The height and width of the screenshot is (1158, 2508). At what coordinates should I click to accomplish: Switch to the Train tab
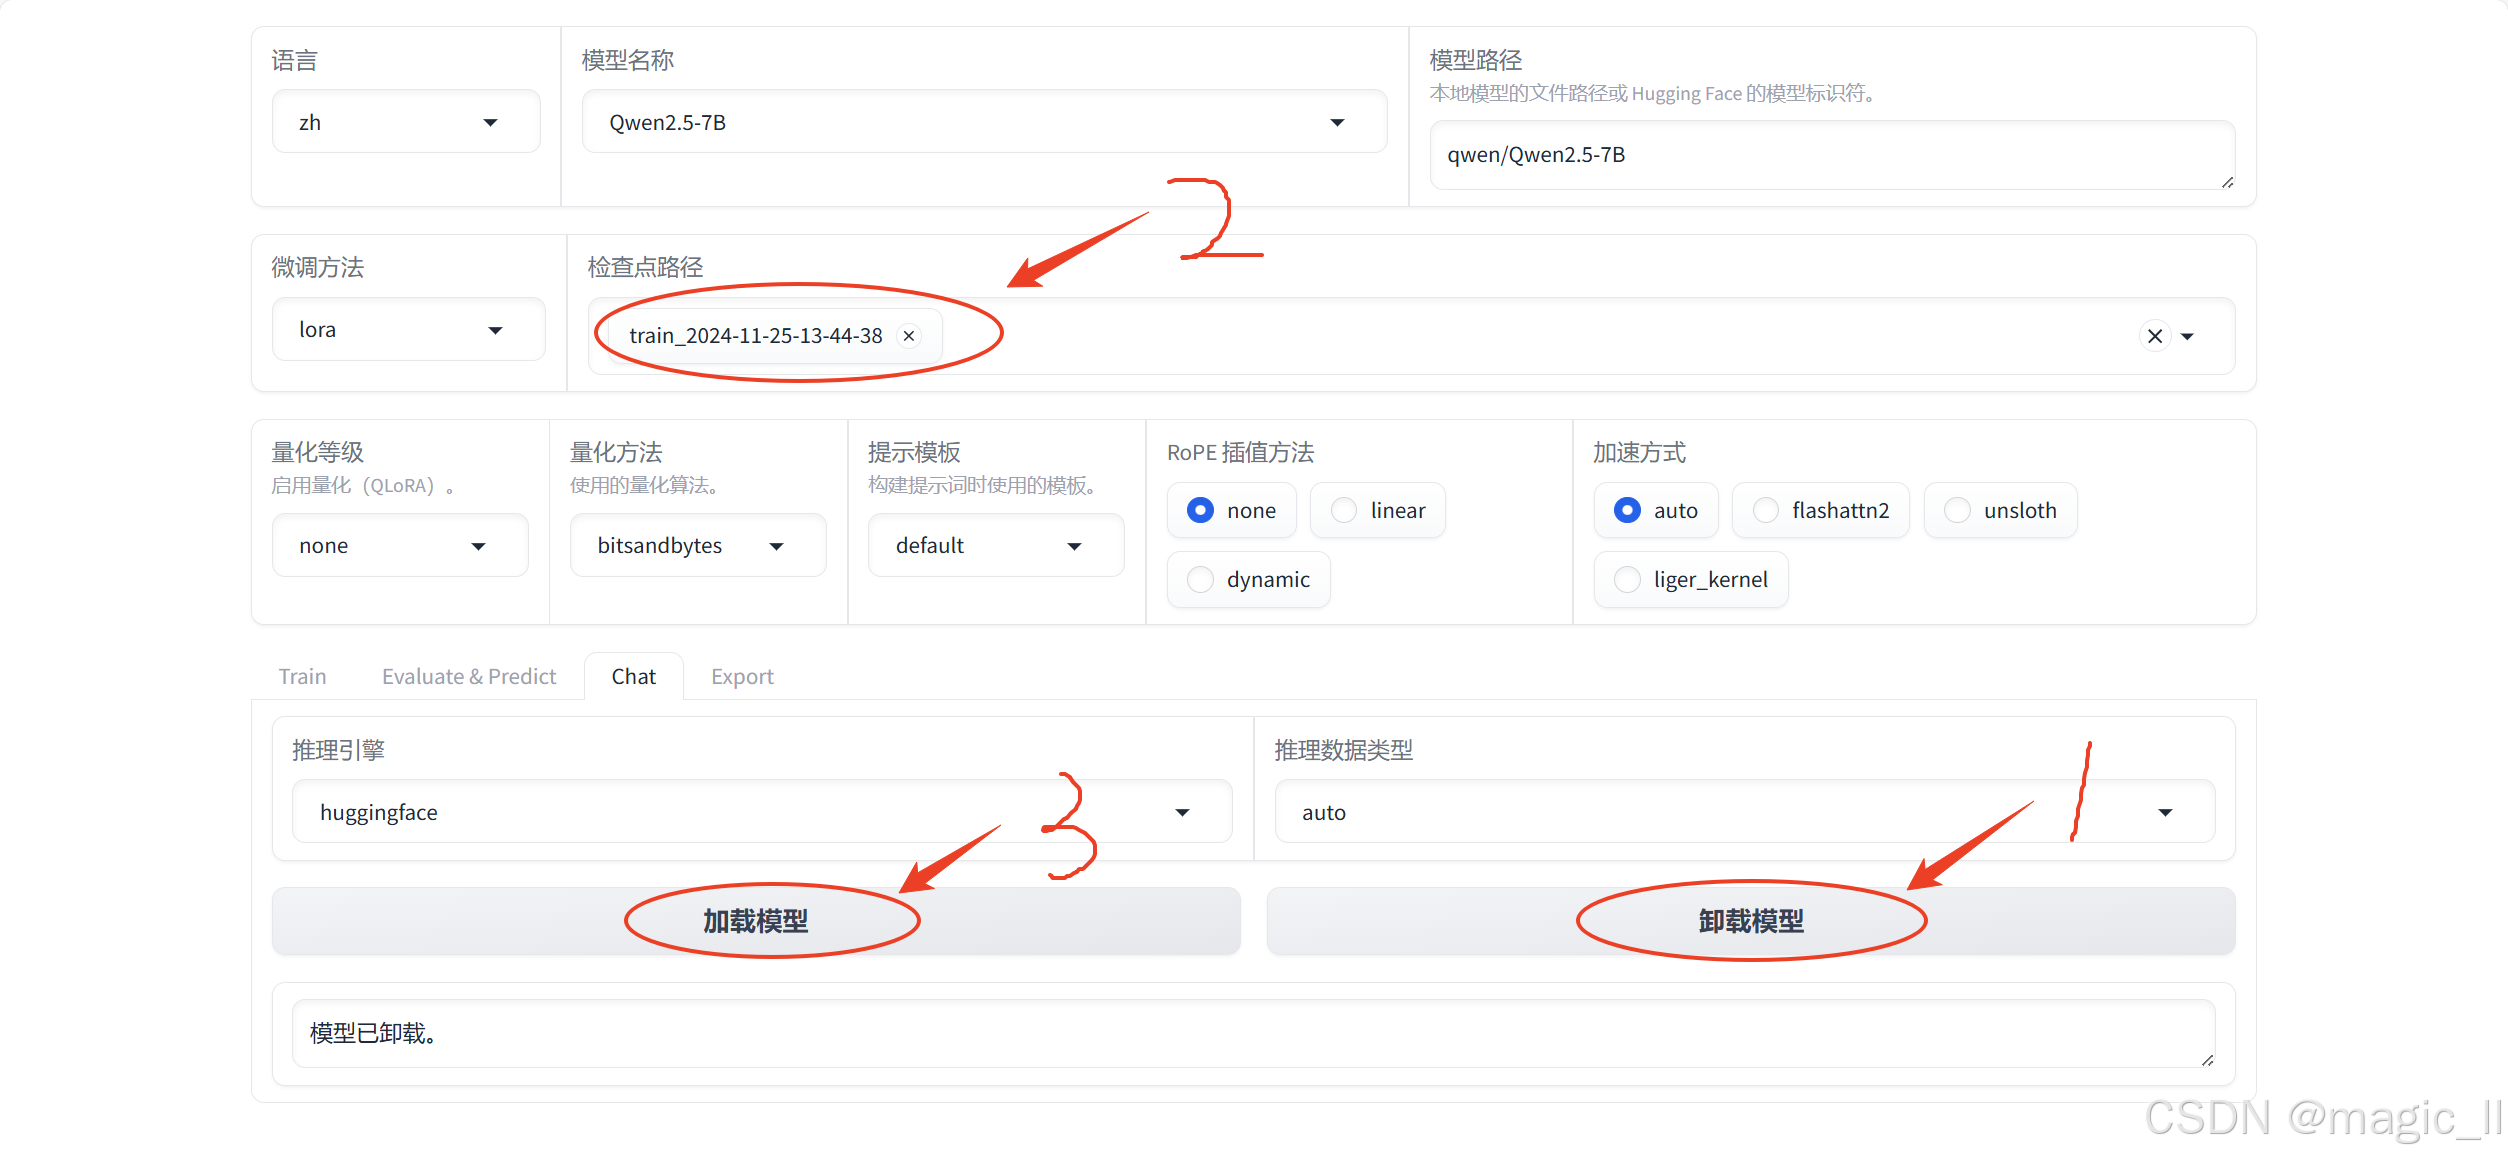(x=302, y=676)
